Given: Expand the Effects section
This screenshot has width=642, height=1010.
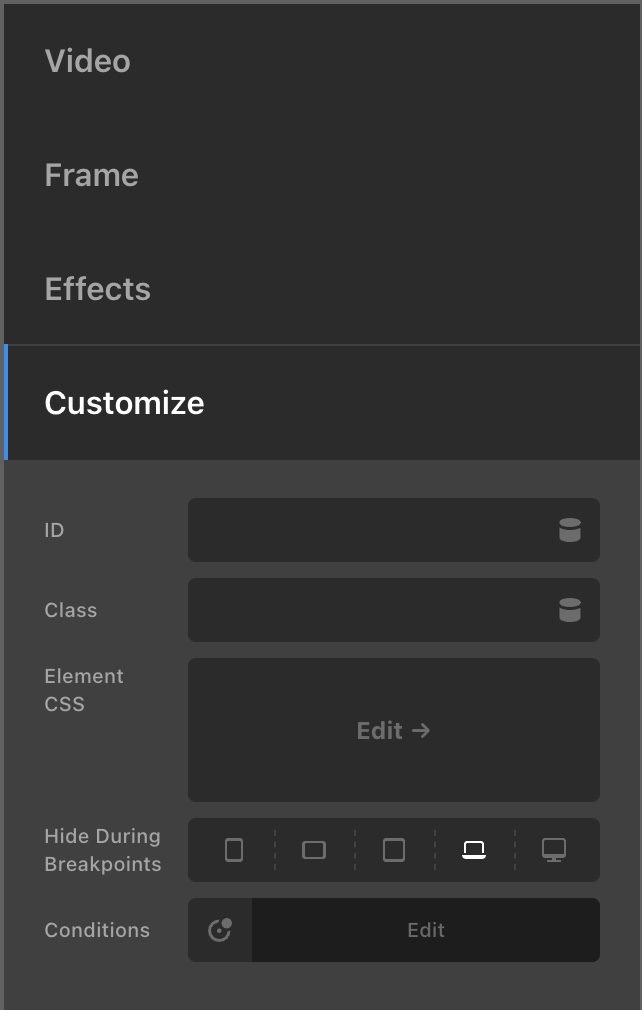Looking at the screenshot, I should (x=98, y=289).
